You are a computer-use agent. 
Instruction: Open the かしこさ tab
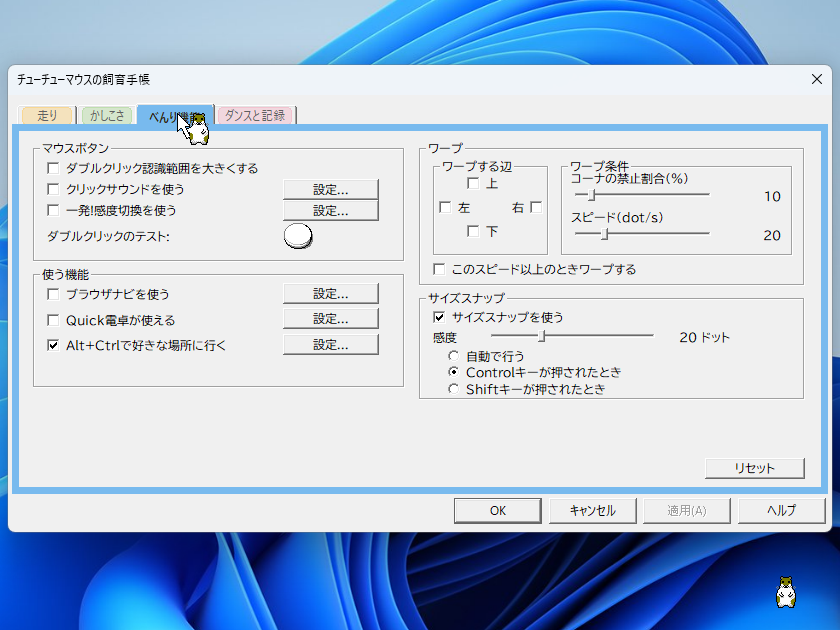coord(107,115)
